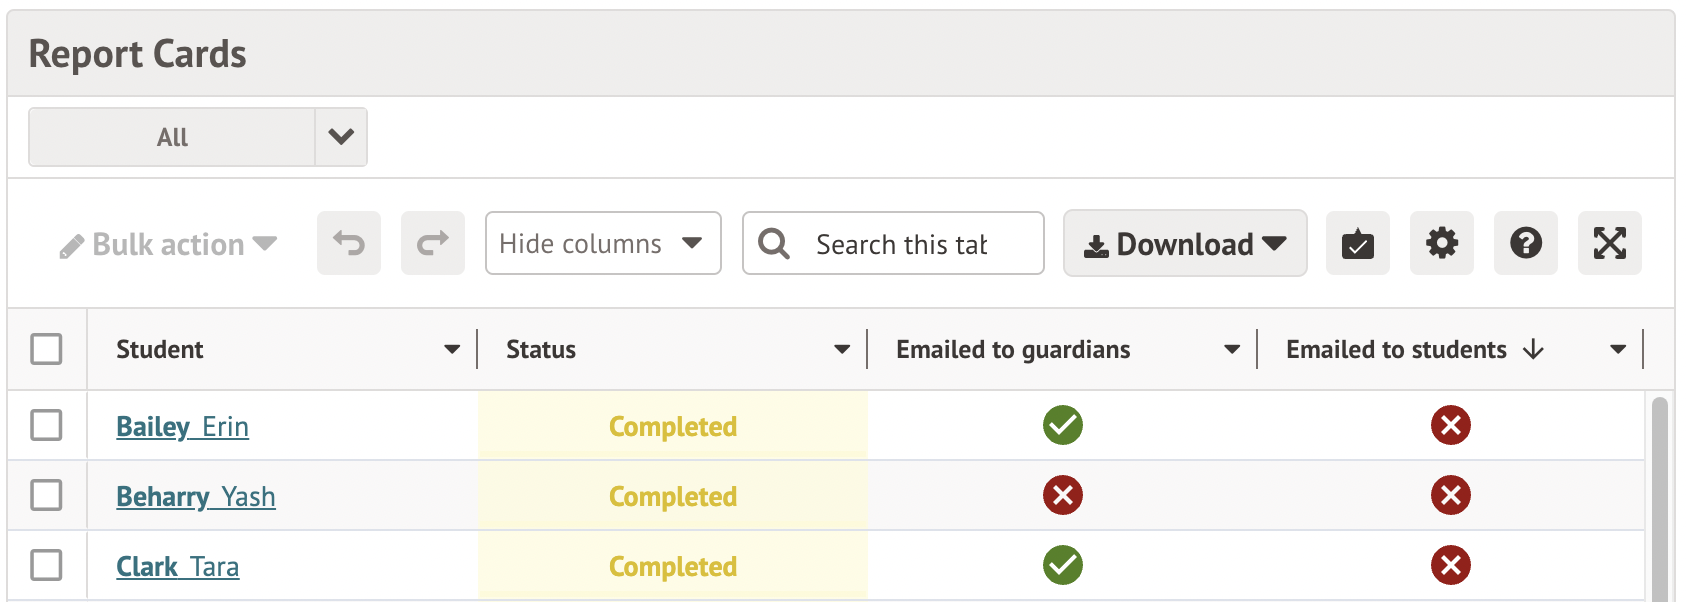Open the Download dropdown menu
The height and width of the screenshot is (602, 1686).
pos(1185,243)
